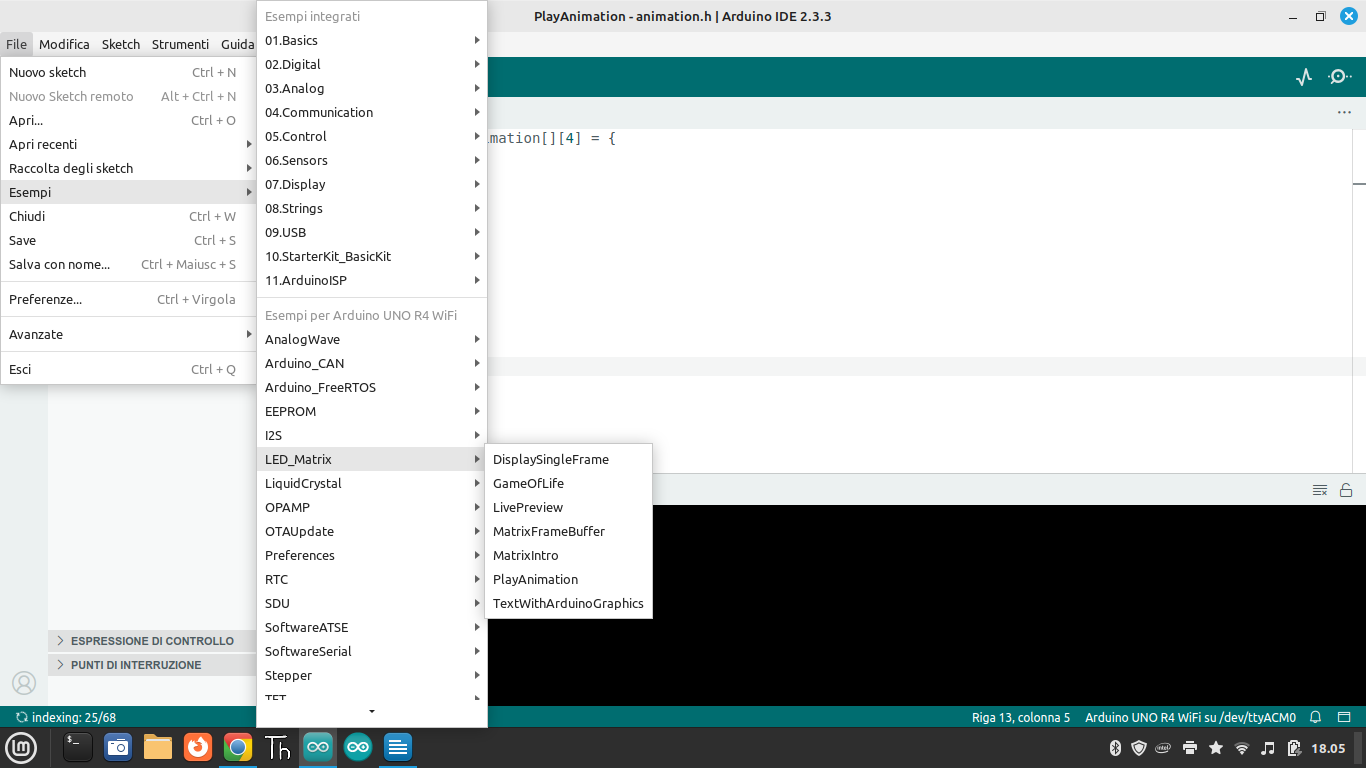The width and height of the screenshot is (1366, 768).
Task: Click the 18.05 clock in taskbar
Action: 1328,748
